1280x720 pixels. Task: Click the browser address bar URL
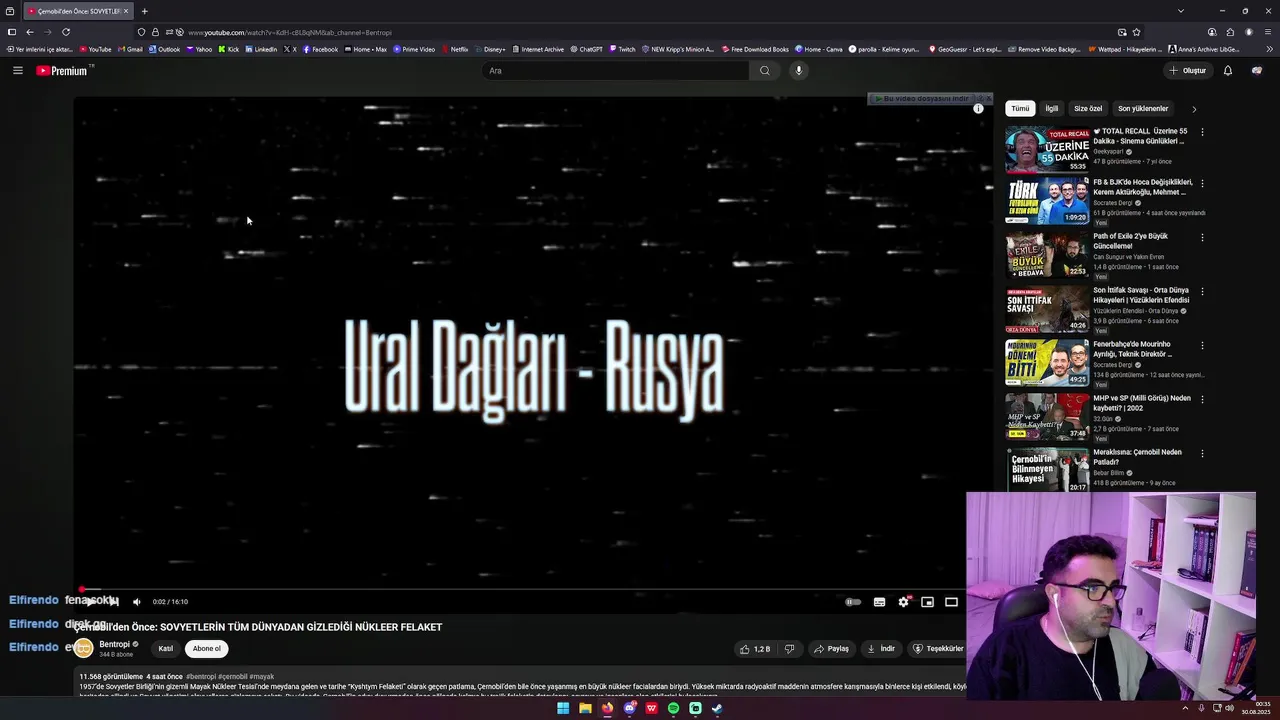pyautogui.click(x=290, y=32)
